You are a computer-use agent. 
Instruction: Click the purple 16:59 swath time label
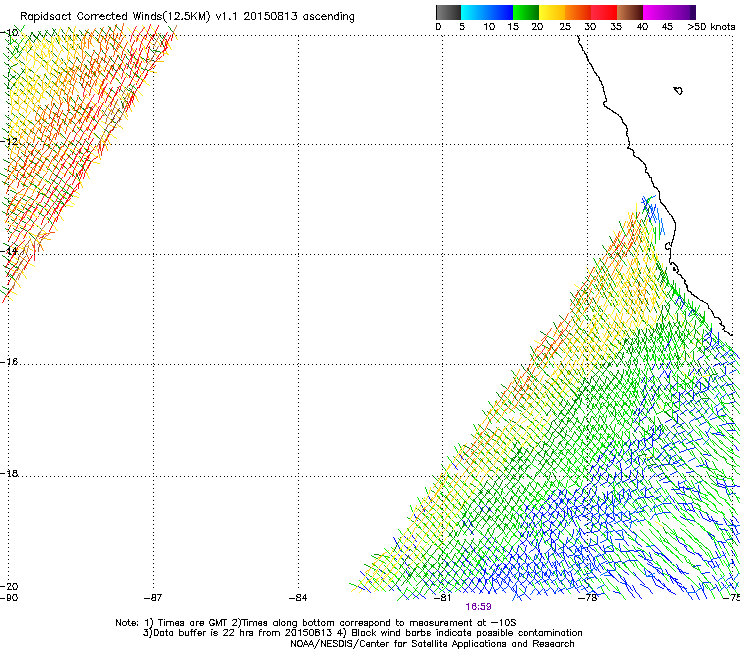pyautogui.click(x=478, y=607)
